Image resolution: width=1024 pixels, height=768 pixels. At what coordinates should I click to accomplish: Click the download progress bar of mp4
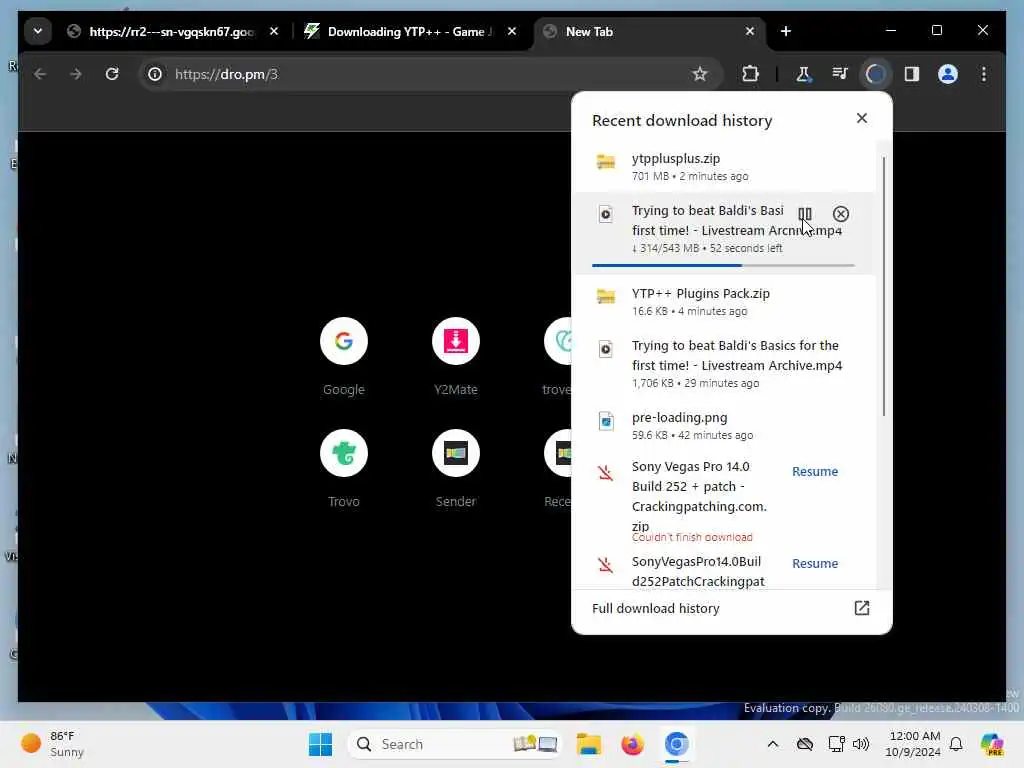point(723,265)
